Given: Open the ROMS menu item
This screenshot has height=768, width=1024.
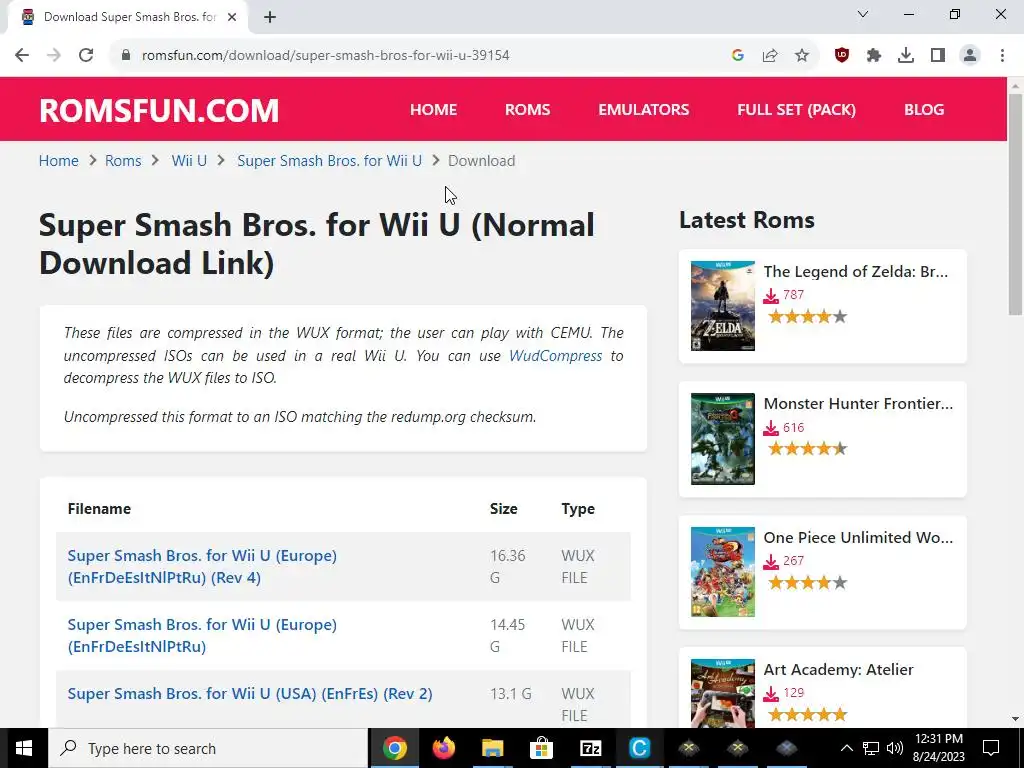Looking at the screenshot, I should tap(528, 110).
